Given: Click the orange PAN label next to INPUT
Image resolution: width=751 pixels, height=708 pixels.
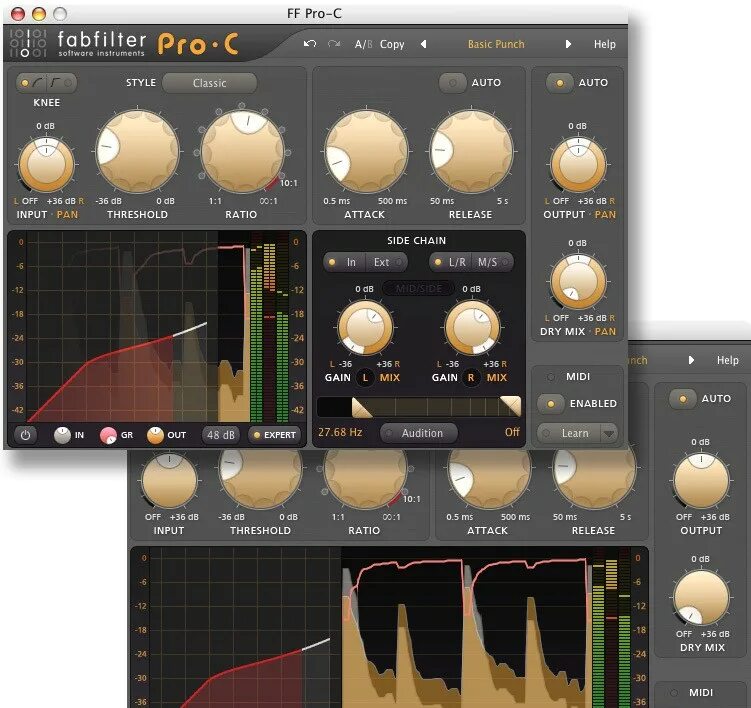Looking at the screenshot, I should coord(67,215).
